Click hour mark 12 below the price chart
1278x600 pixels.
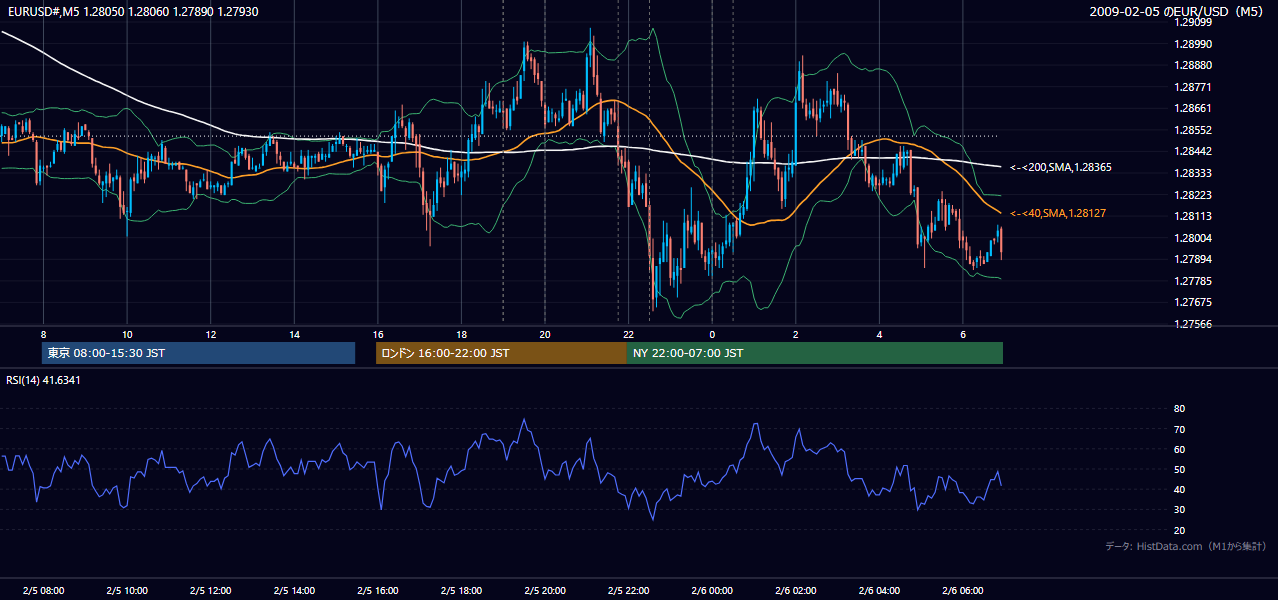[x=211, y=334]
